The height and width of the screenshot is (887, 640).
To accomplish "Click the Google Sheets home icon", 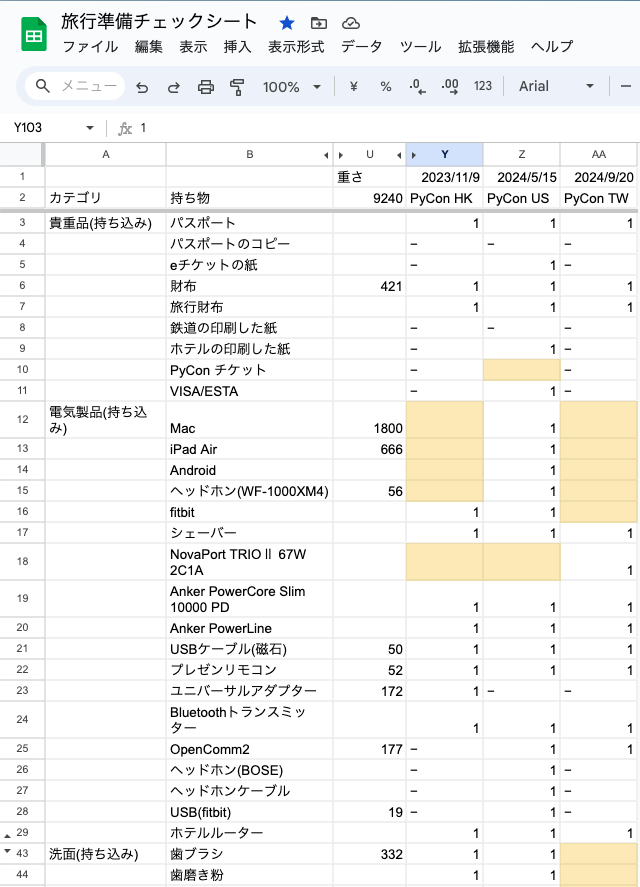I will point(33,34).
